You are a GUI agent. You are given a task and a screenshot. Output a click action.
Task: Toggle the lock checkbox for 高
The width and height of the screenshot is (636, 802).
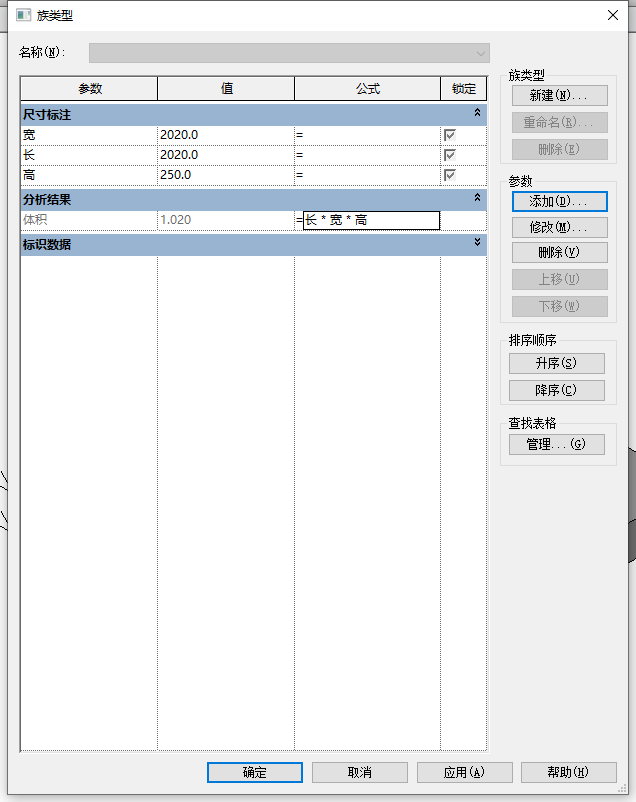point(450,175)
